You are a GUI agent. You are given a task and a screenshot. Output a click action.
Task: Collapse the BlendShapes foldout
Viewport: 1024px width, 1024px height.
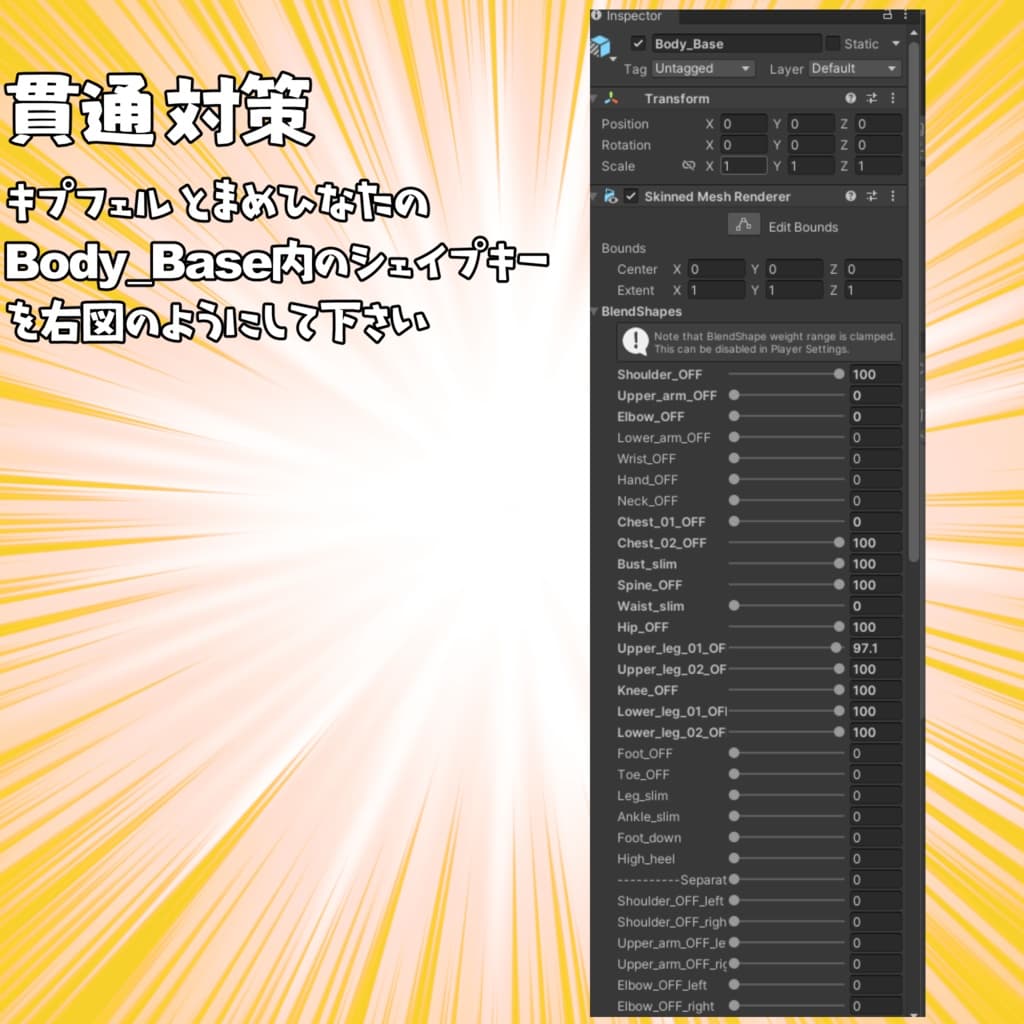tap(597, 311)
